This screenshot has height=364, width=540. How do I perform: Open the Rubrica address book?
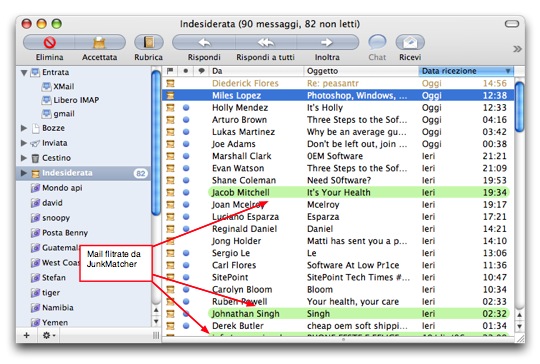(149, 42)
